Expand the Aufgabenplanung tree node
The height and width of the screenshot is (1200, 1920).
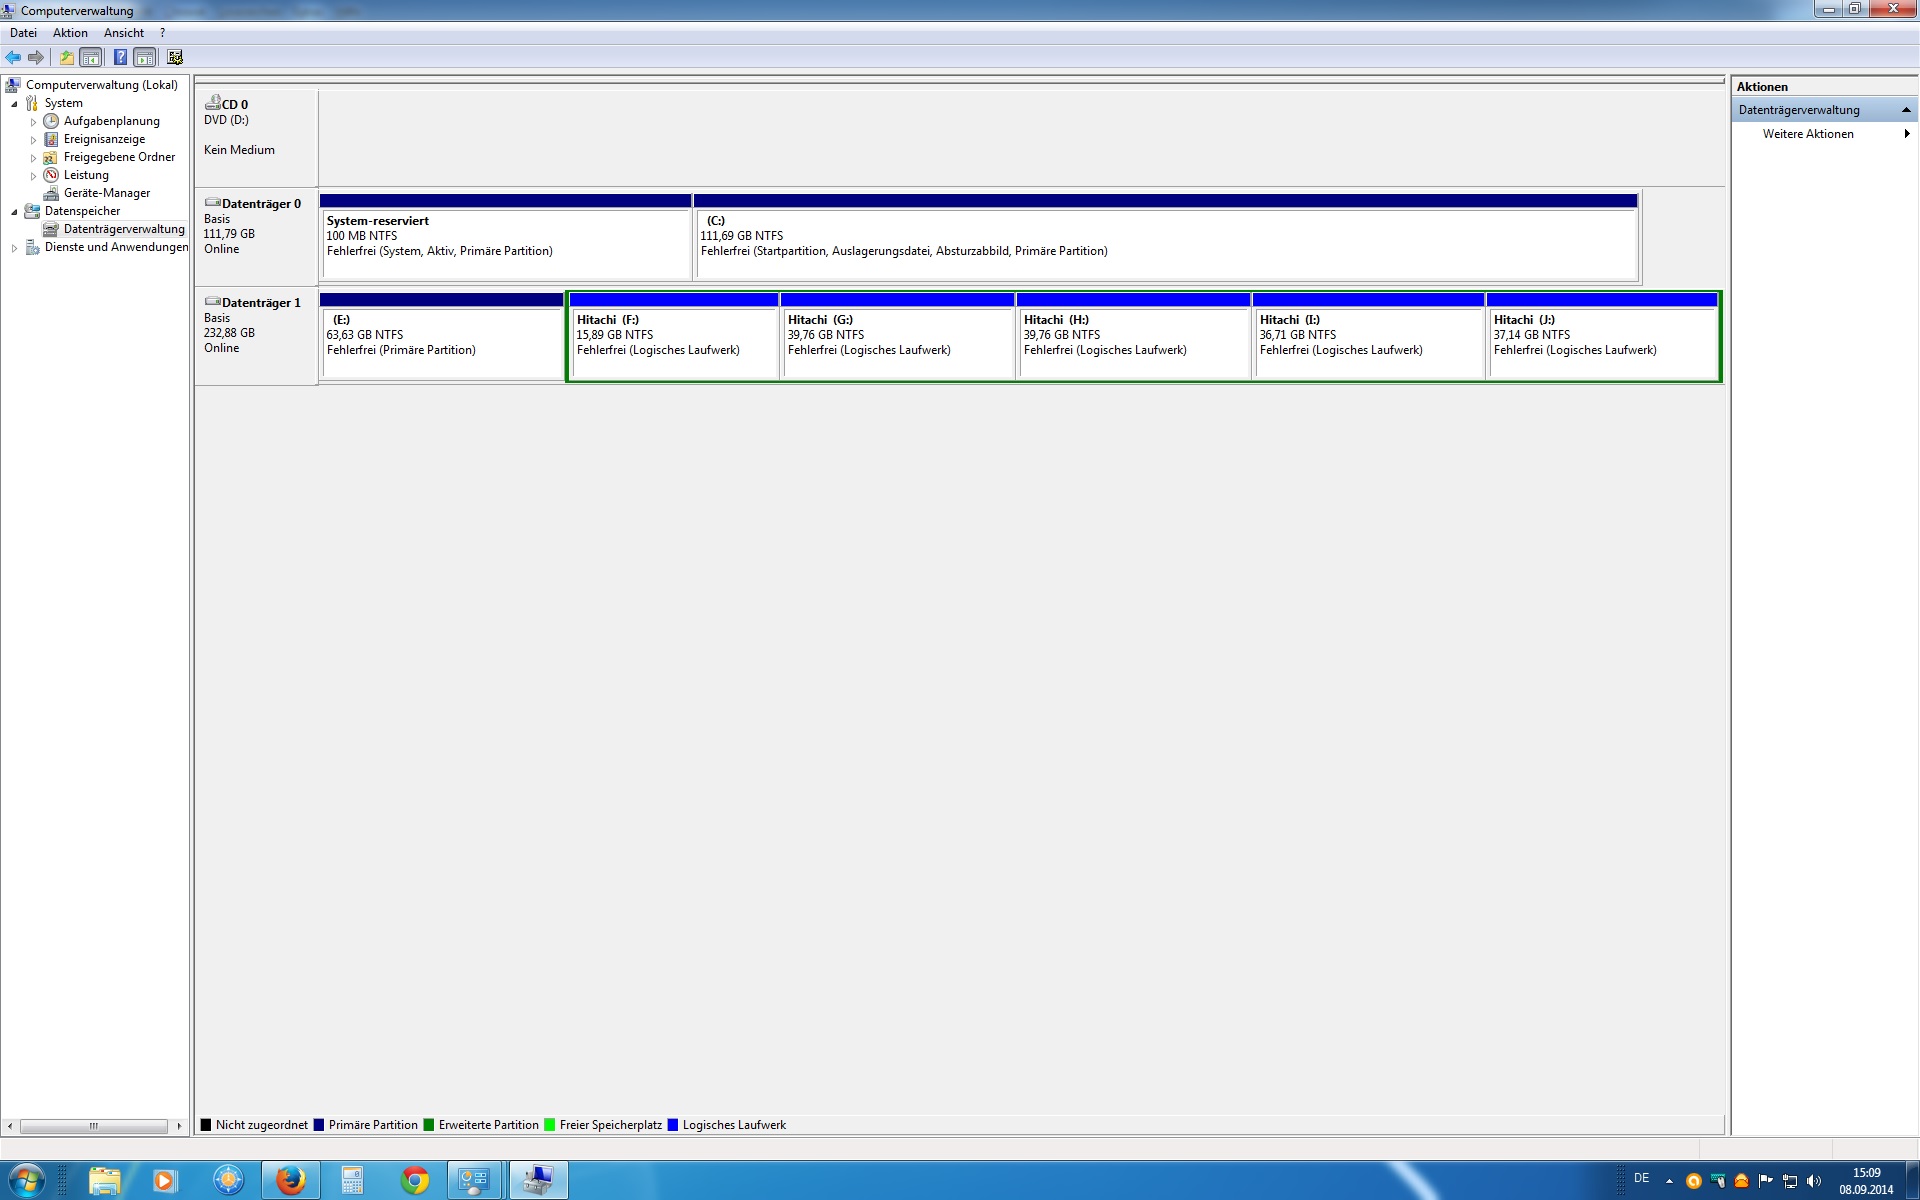click(33, 122)
